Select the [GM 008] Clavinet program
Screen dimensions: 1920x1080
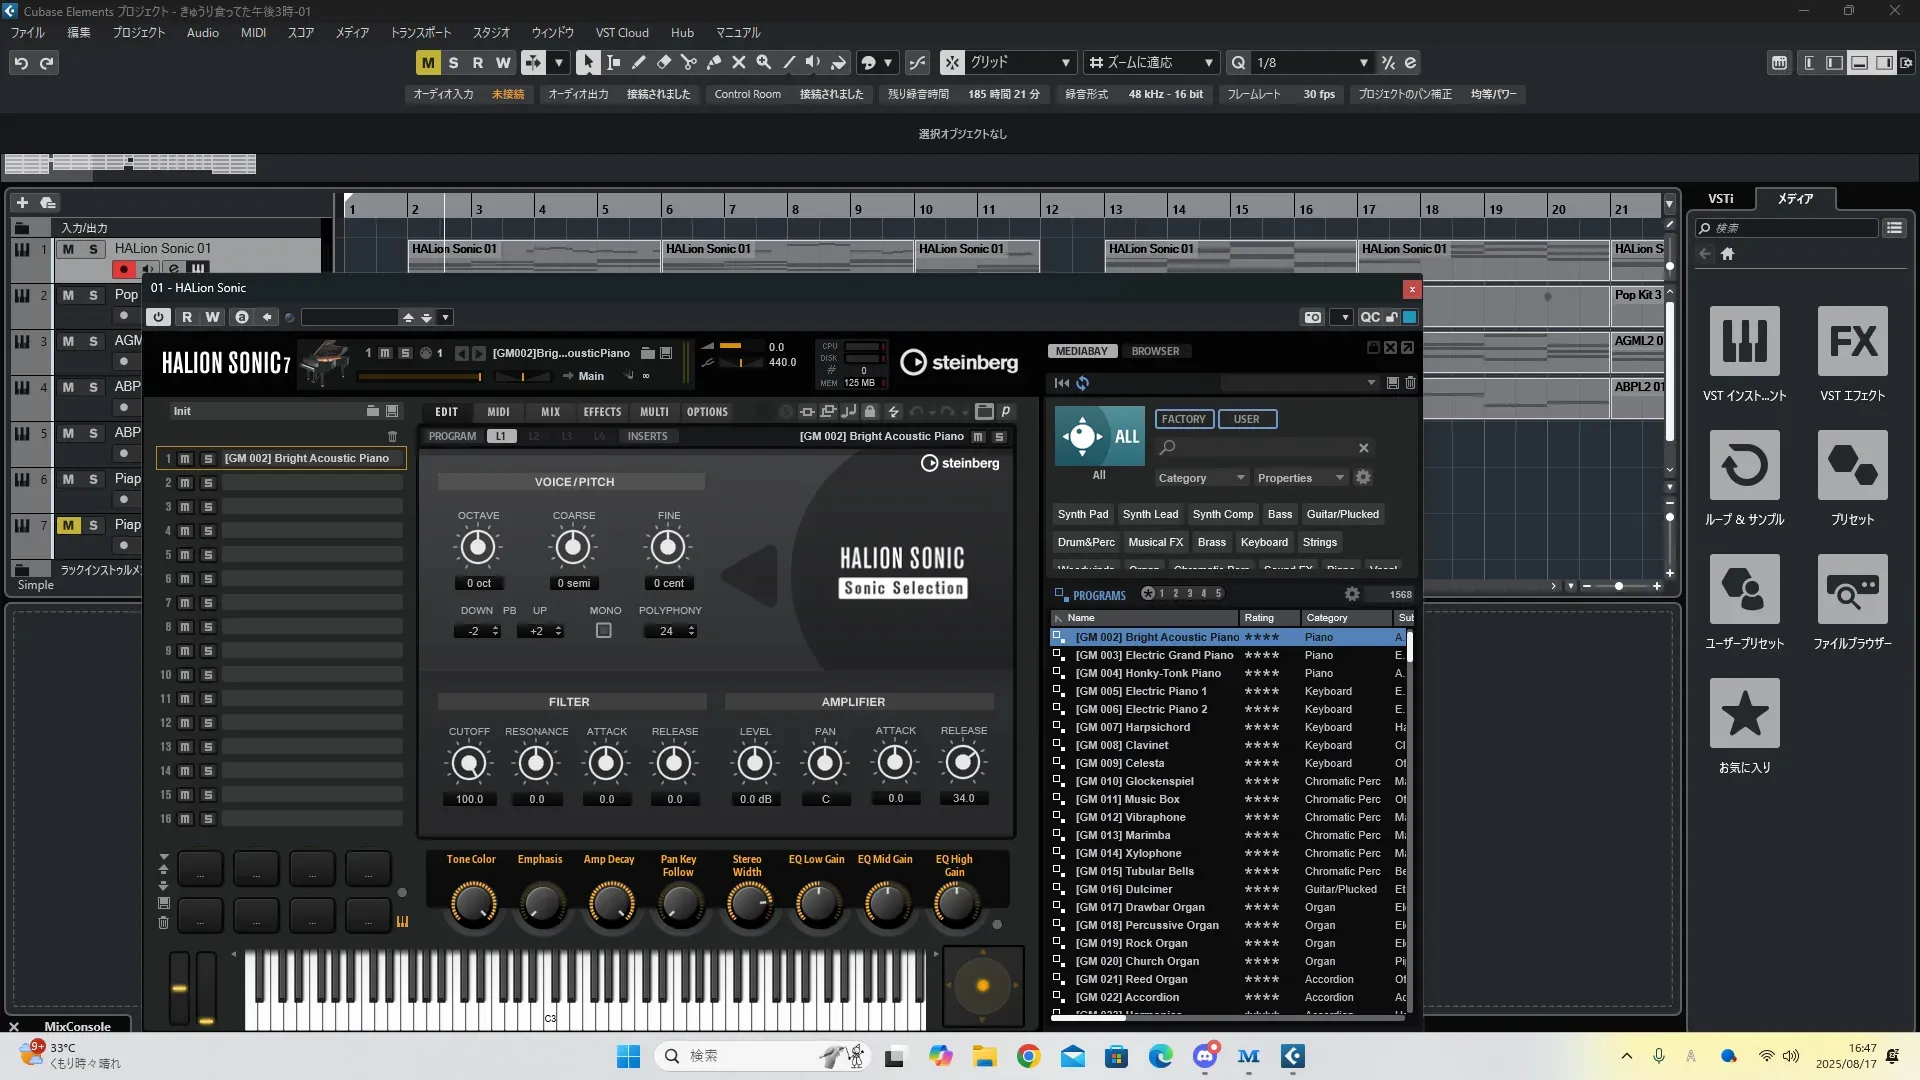(x=1121, y=745)
